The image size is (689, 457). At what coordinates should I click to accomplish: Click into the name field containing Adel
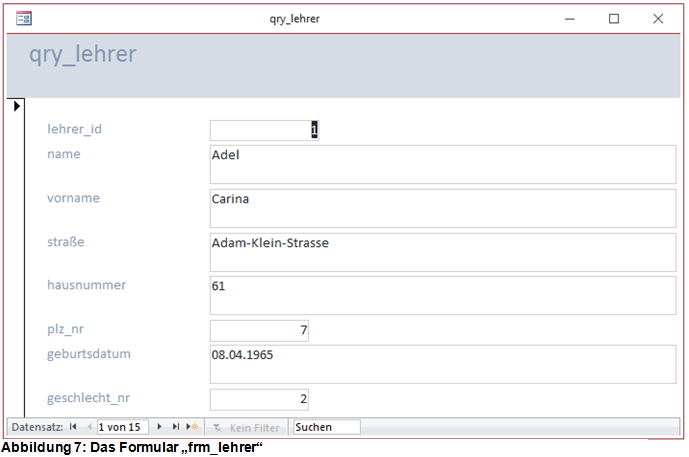(442, 164)
